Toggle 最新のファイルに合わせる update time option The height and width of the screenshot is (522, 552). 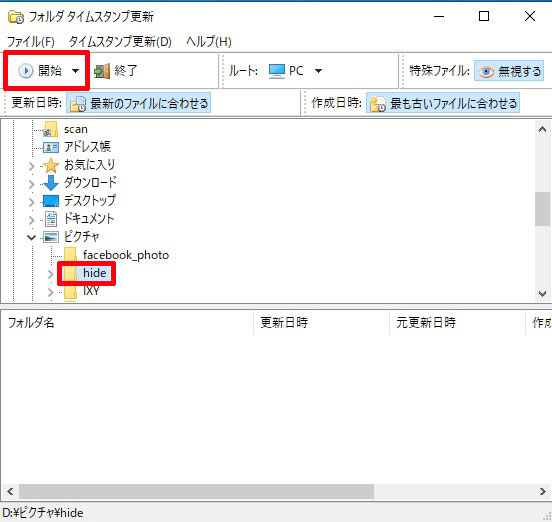click(x=139, y=103)
